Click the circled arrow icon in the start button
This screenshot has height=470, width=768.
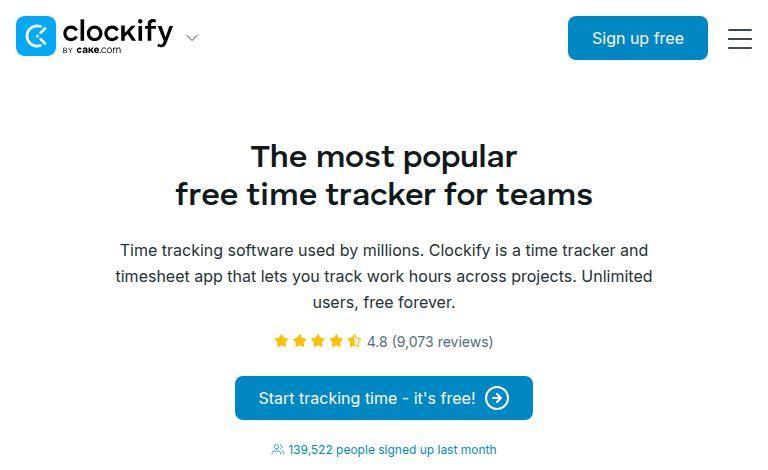tap(497, 398)
